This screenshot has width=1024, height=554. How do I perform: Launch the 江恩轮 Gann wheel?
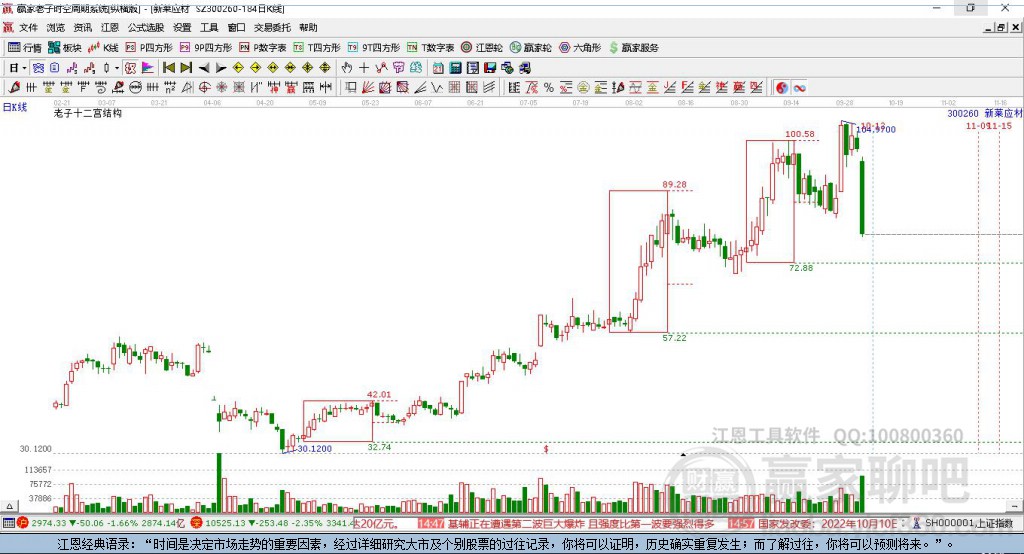482,48
